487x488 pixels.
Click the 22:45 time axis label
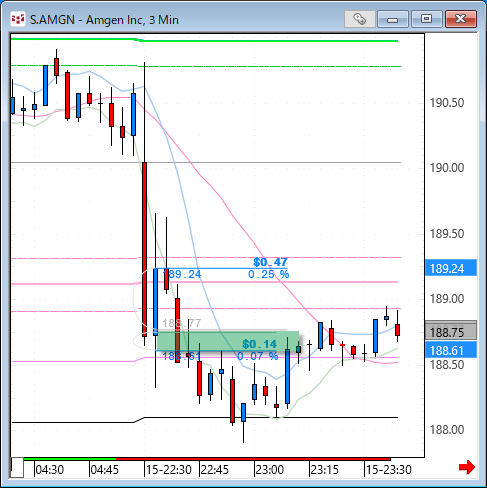click(215, 470)
